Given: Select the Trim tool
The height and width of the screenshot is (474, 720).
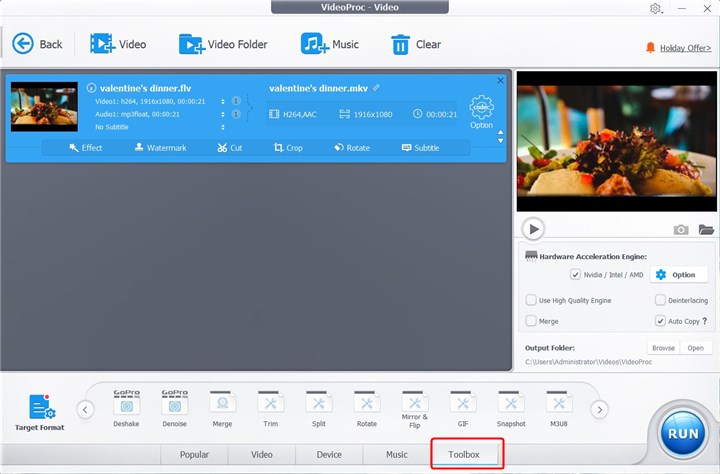Looking at the screenshot, I should coord(270,408).
